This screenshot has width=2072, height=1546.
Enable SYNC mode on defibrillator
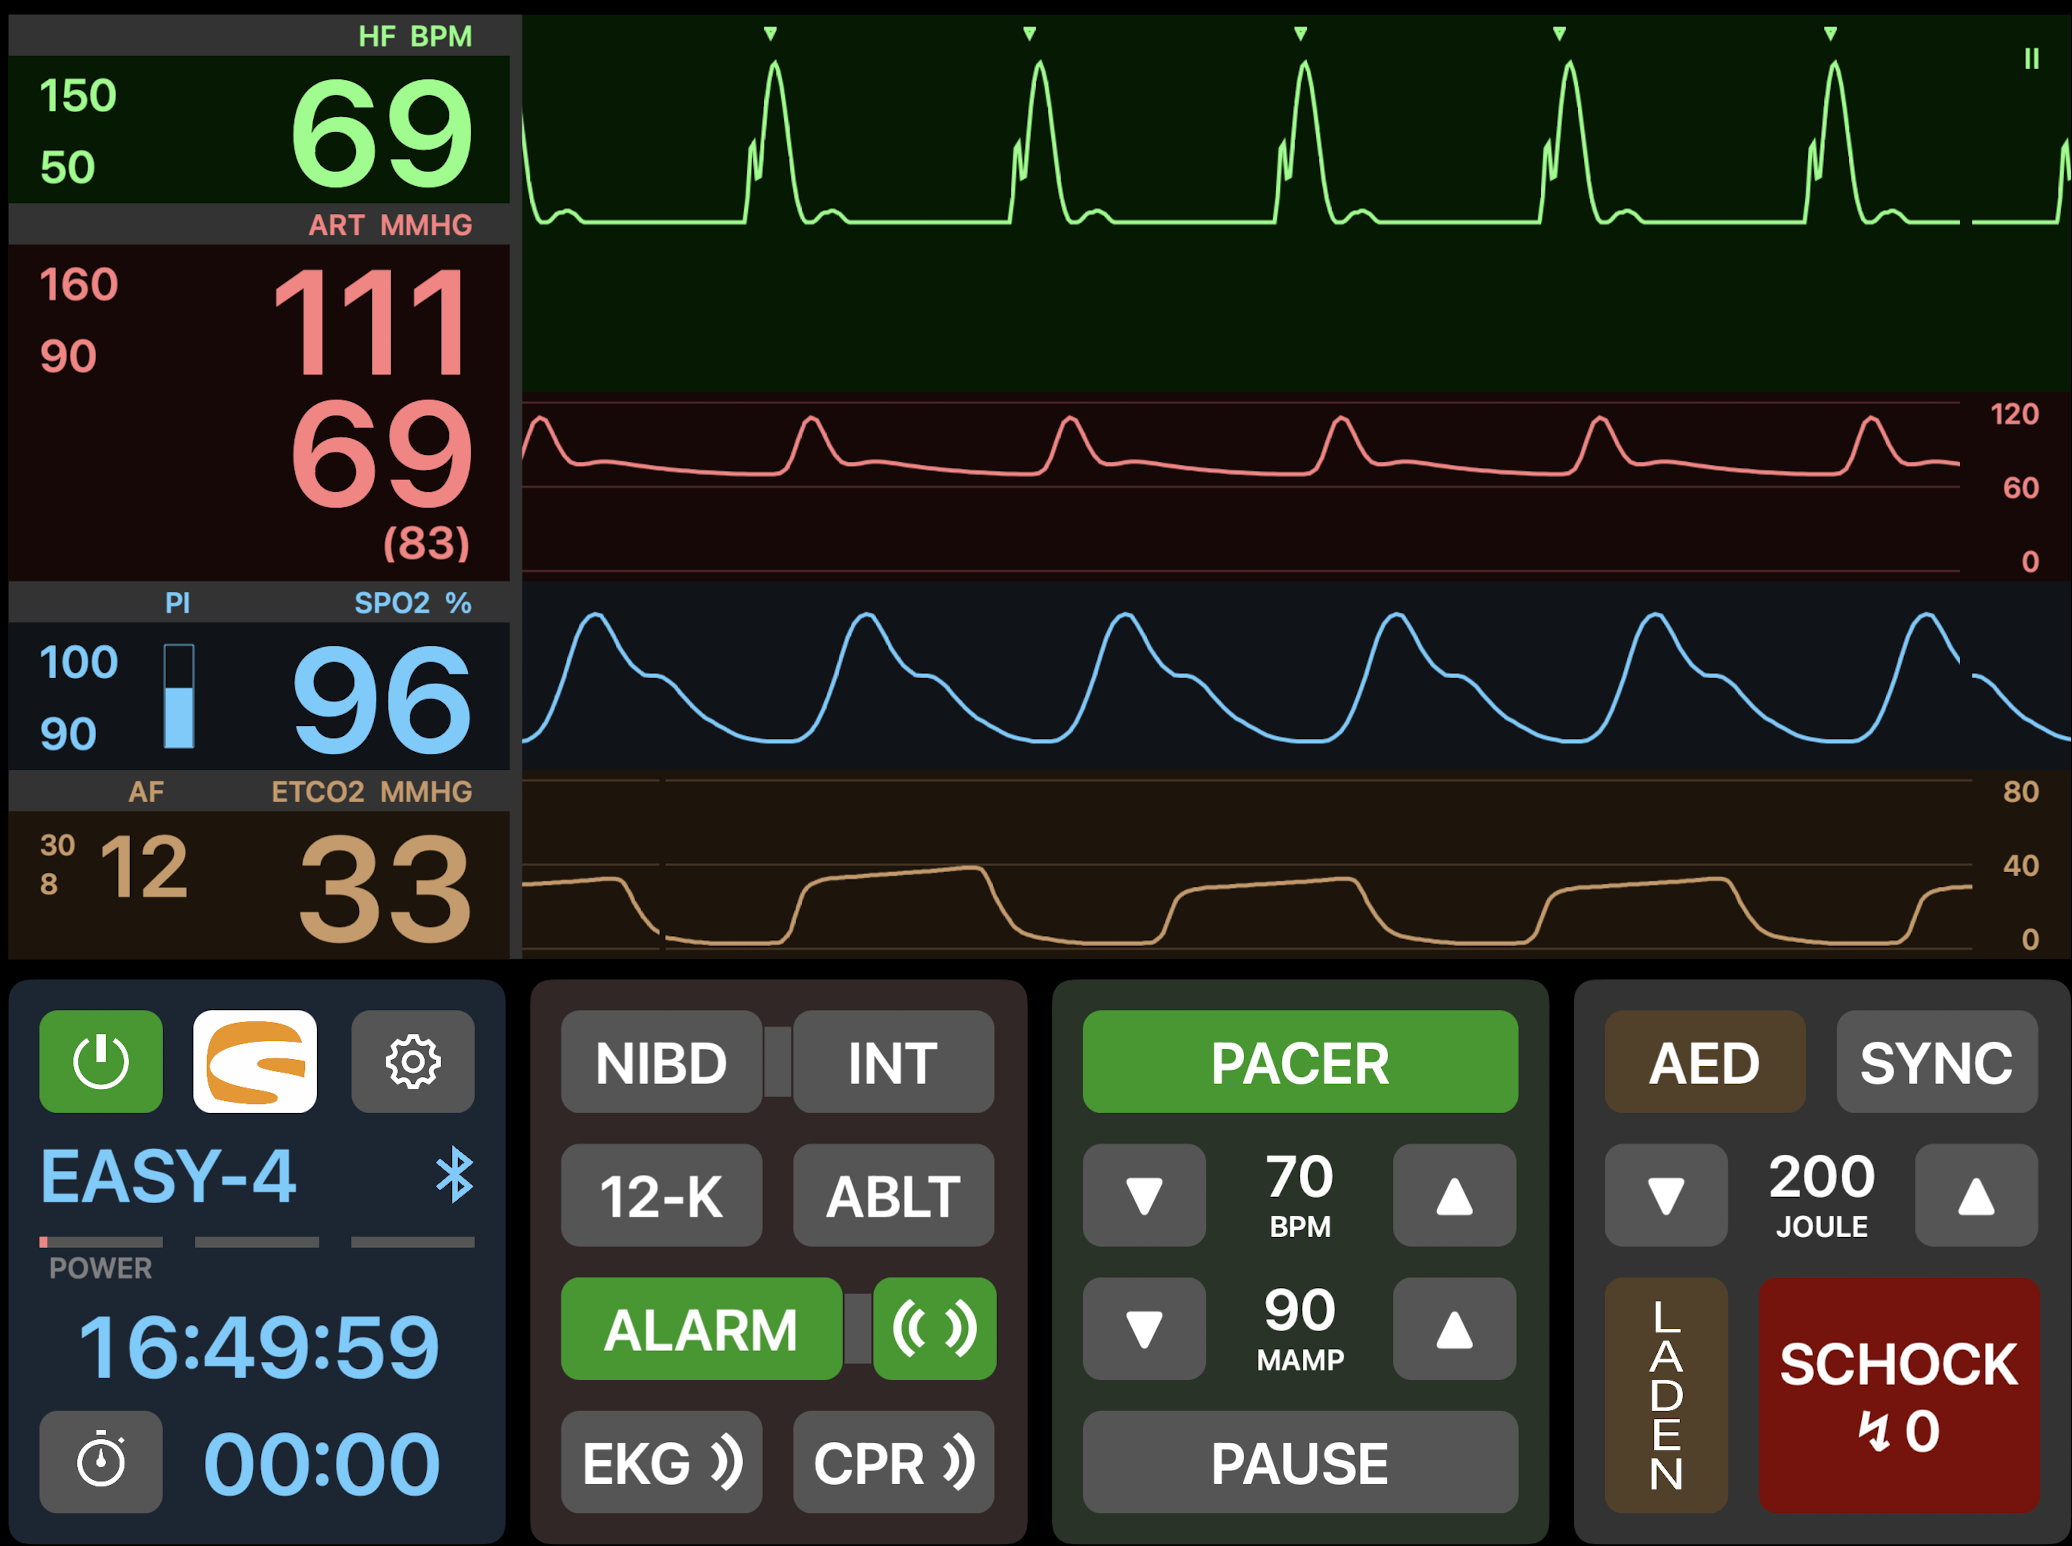tap(1936, 1061)
